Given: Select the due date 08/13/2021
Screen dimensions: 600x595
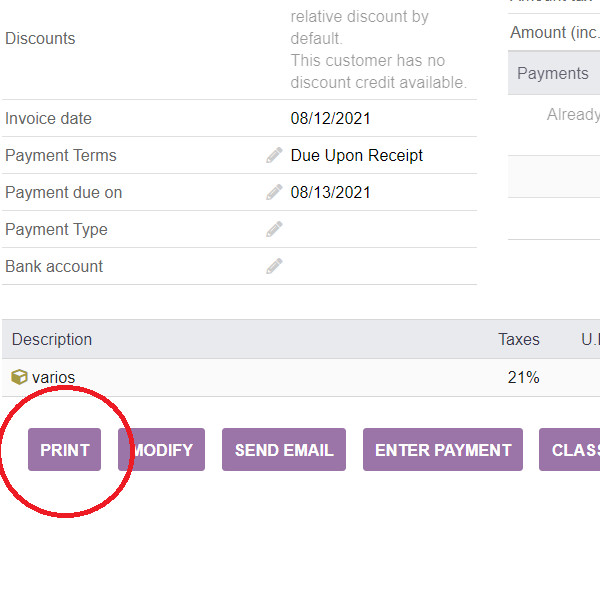Looking at the screenshot, I should (330, 192).
